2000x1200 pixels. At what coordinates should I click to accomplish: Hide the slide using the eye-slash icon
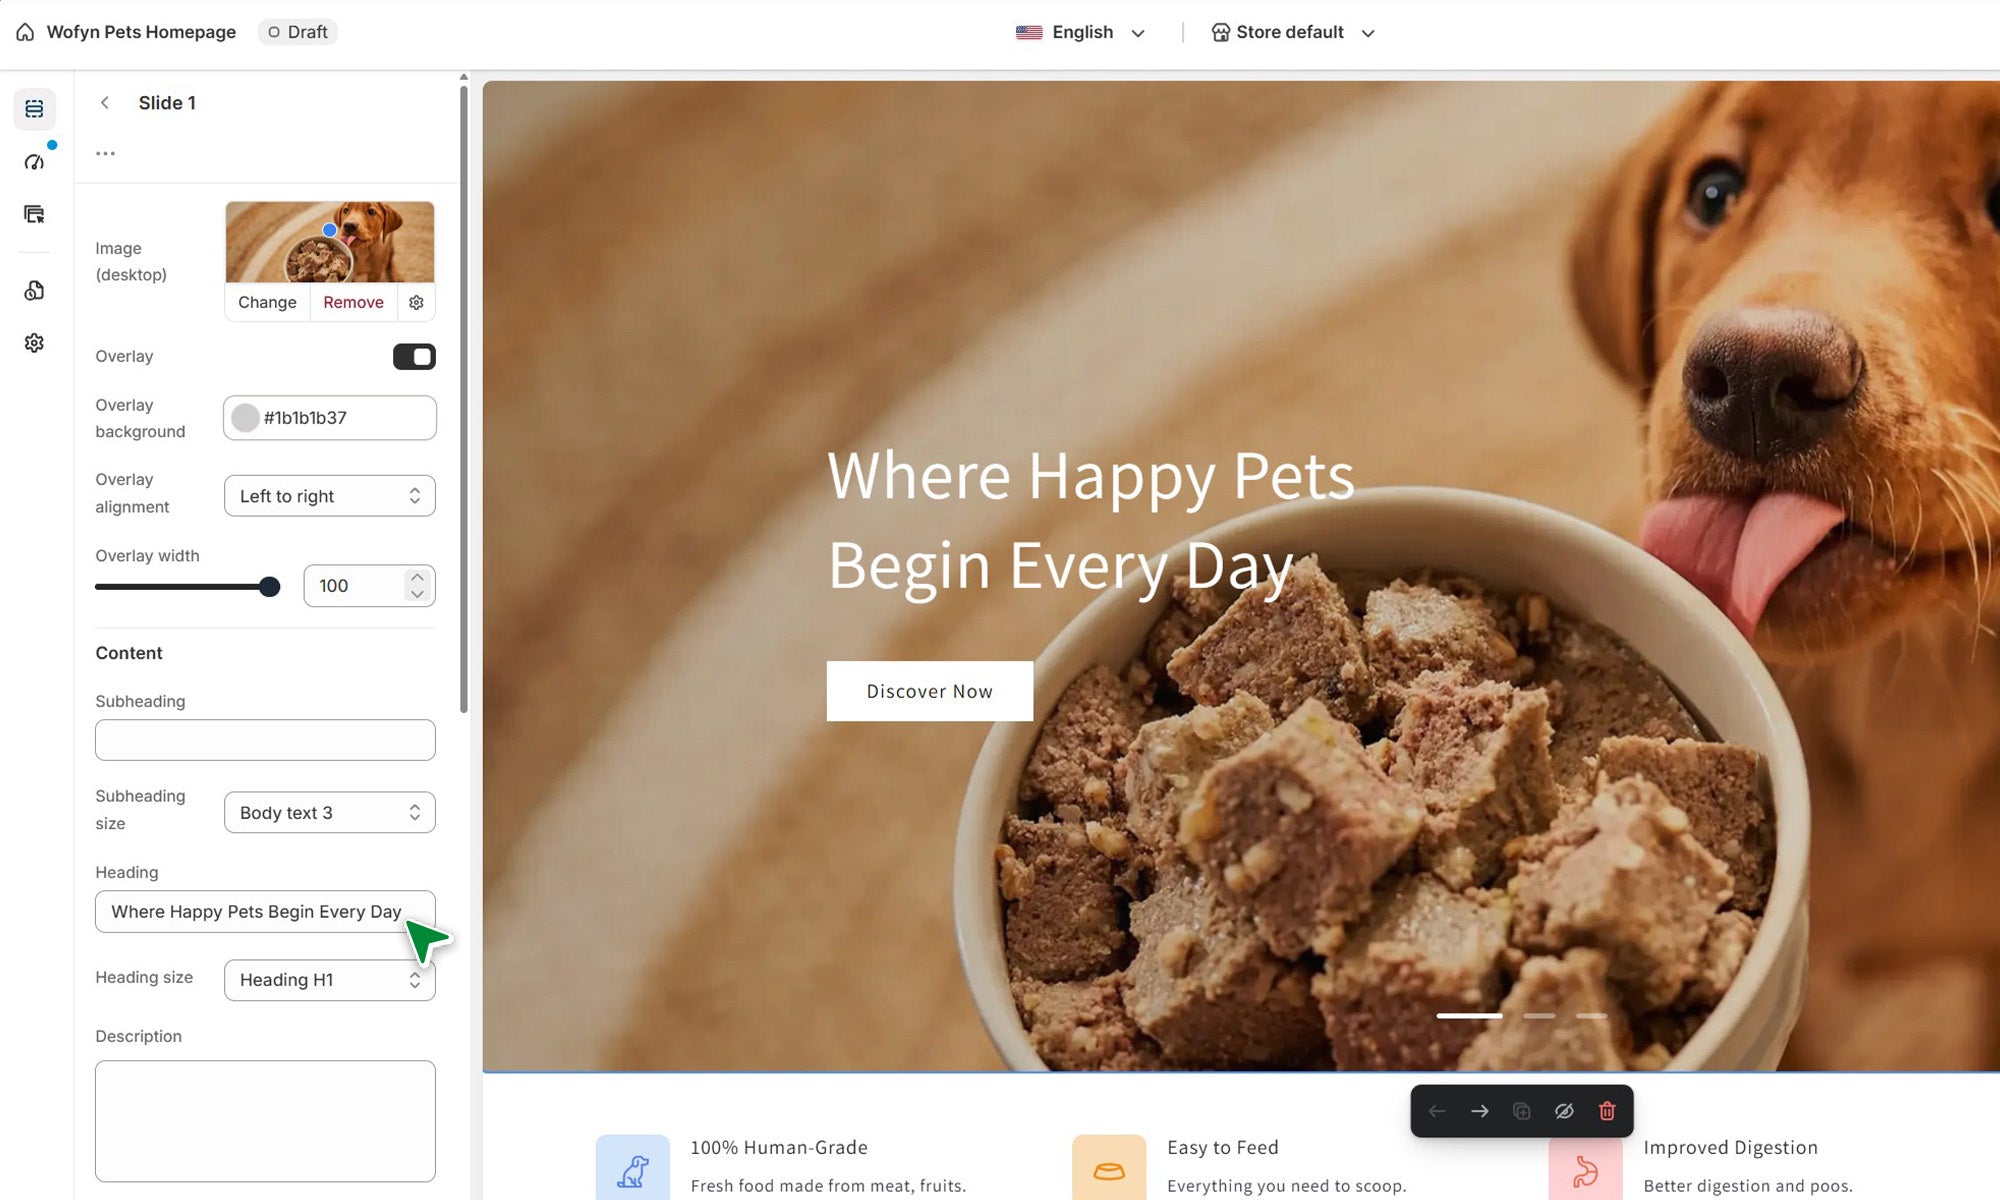point(1564,1111)
